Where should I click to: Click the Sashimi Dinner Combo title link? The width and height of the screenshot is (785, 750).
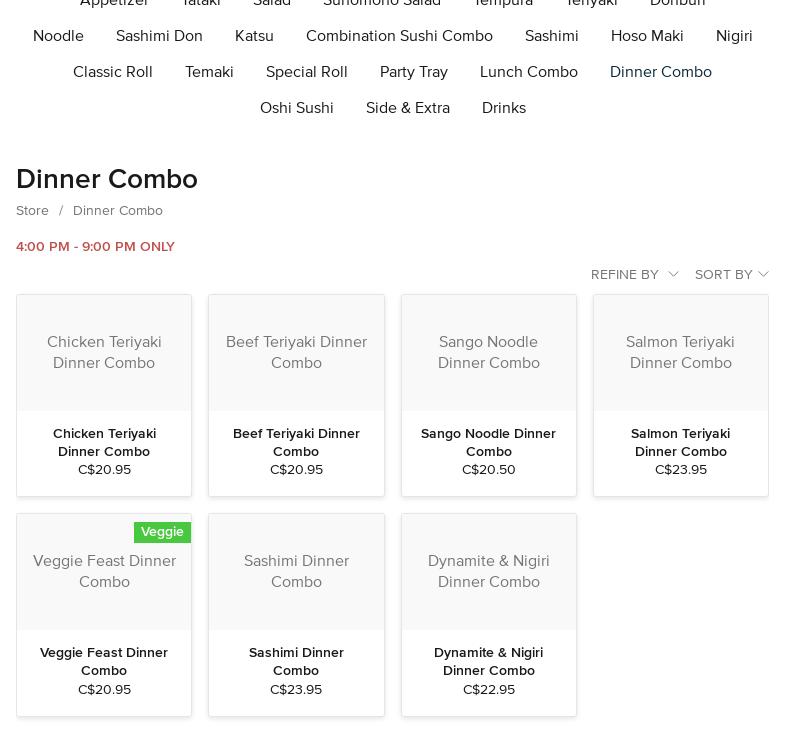tap(296, 661)
